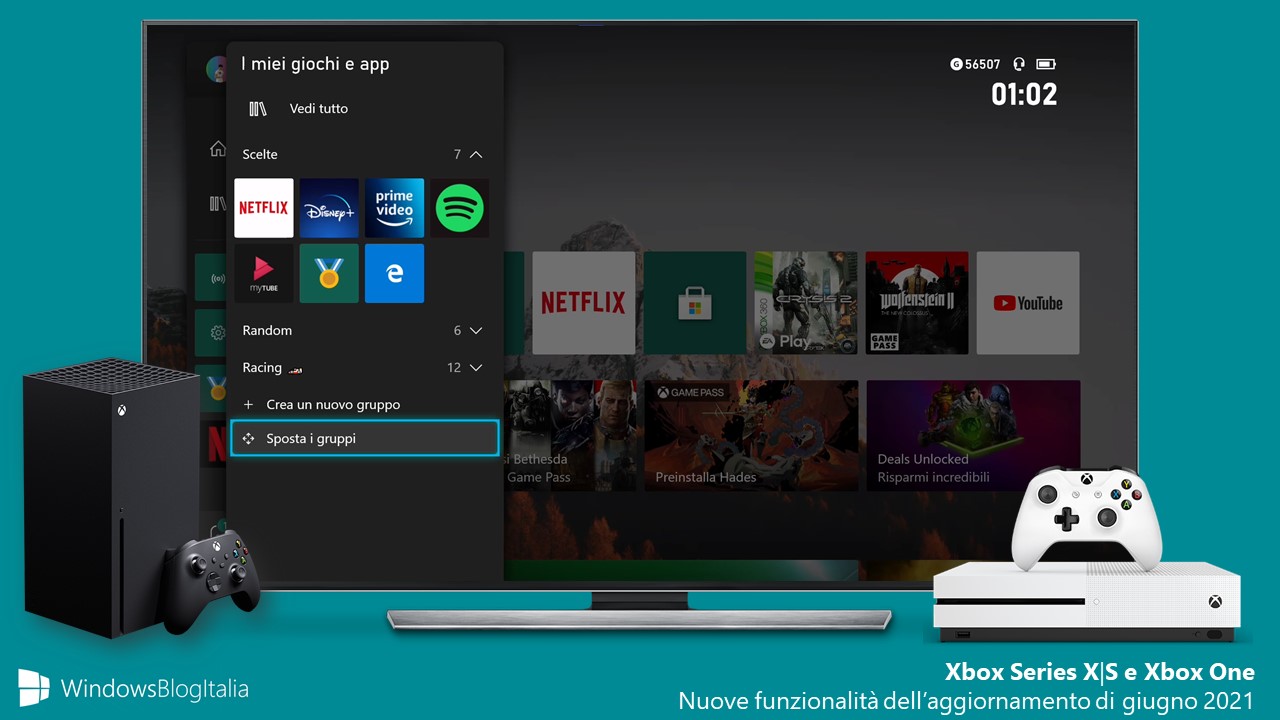Click the WindowsBlogItalia logo
The image size is (1280, 720).
pos(133,688)
